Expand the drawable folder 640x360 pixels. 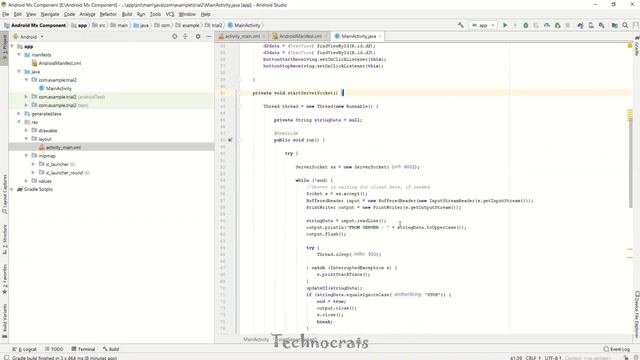pyautogui.click(x=27, y=131)
